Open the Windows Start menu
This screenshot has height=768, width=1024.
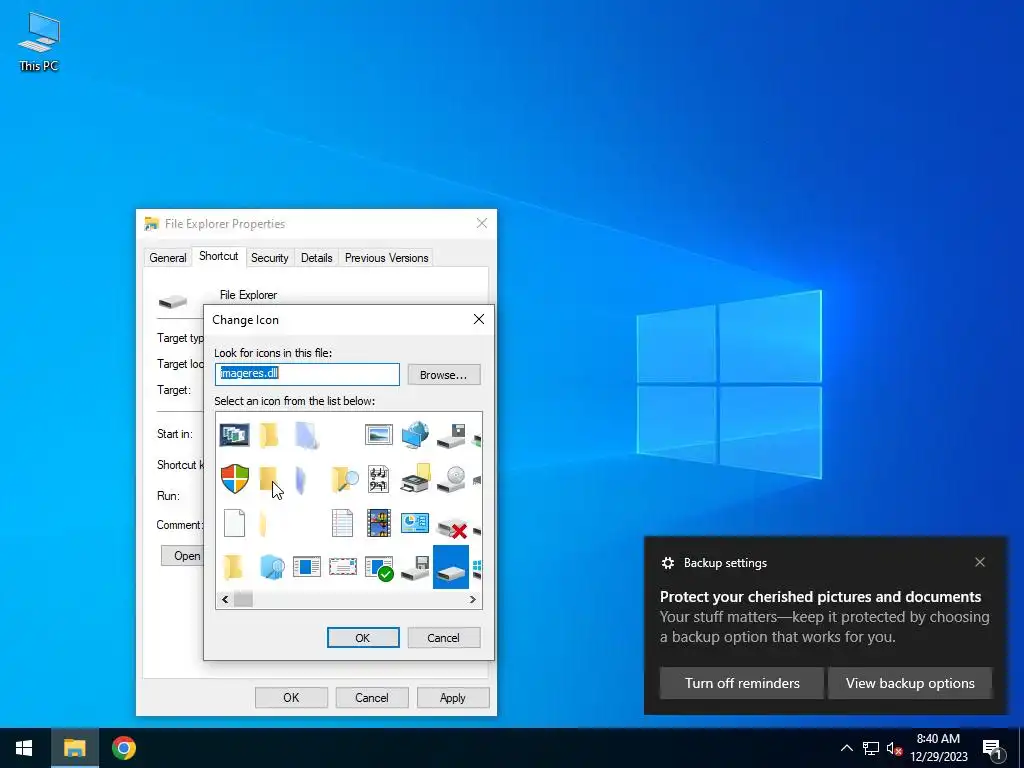point(25,748)
